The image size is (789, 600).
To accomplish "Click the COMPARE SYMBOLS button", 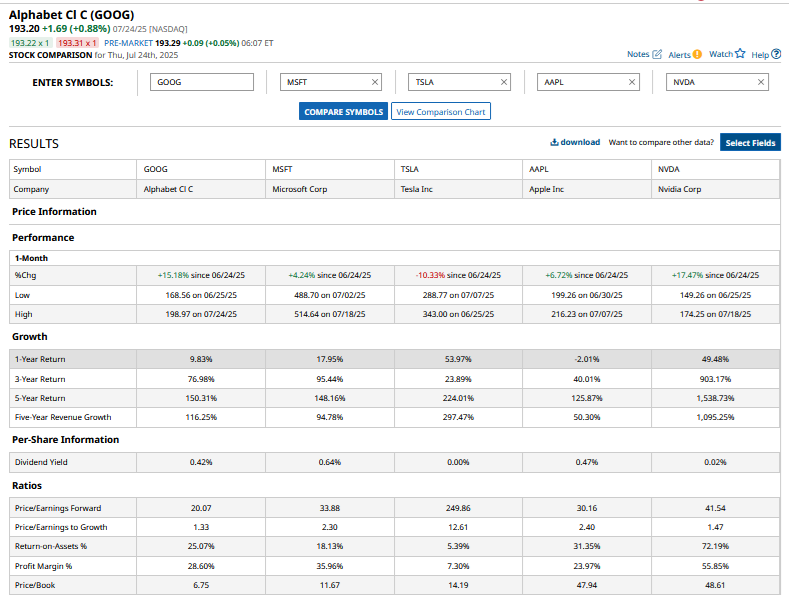I will (343, 112).
